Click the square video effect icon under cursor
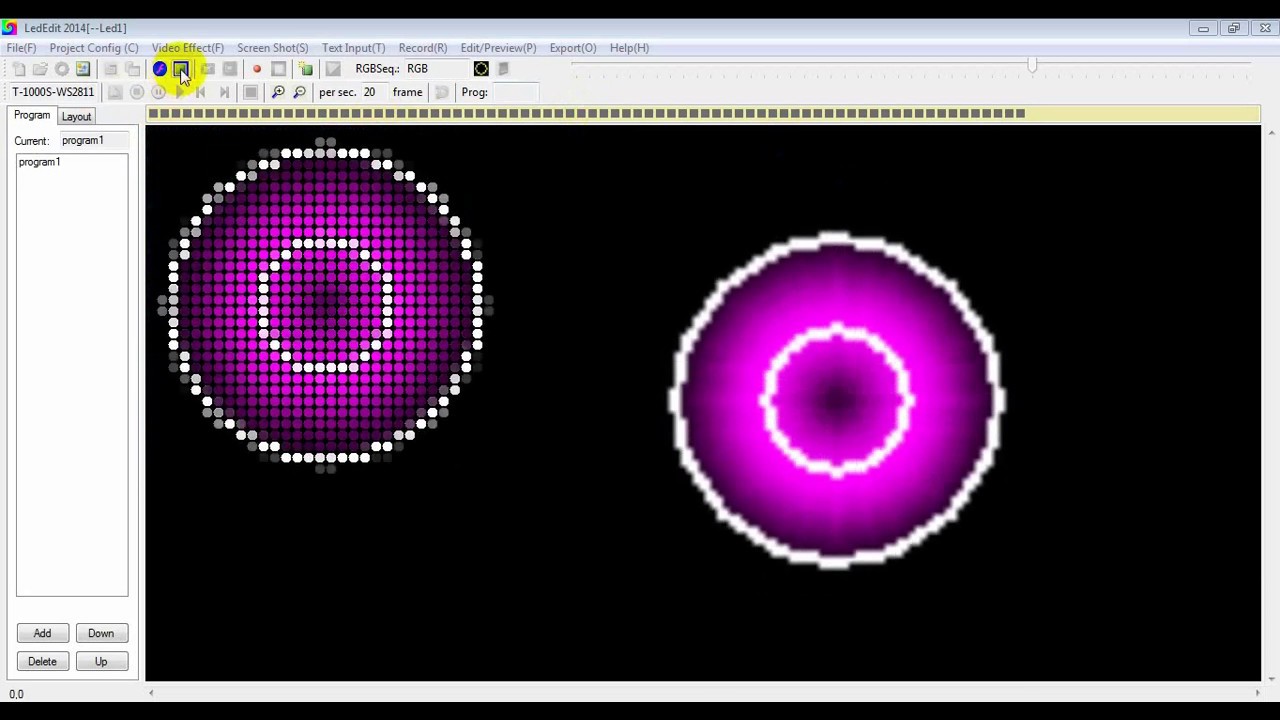 tap(181, 69)
